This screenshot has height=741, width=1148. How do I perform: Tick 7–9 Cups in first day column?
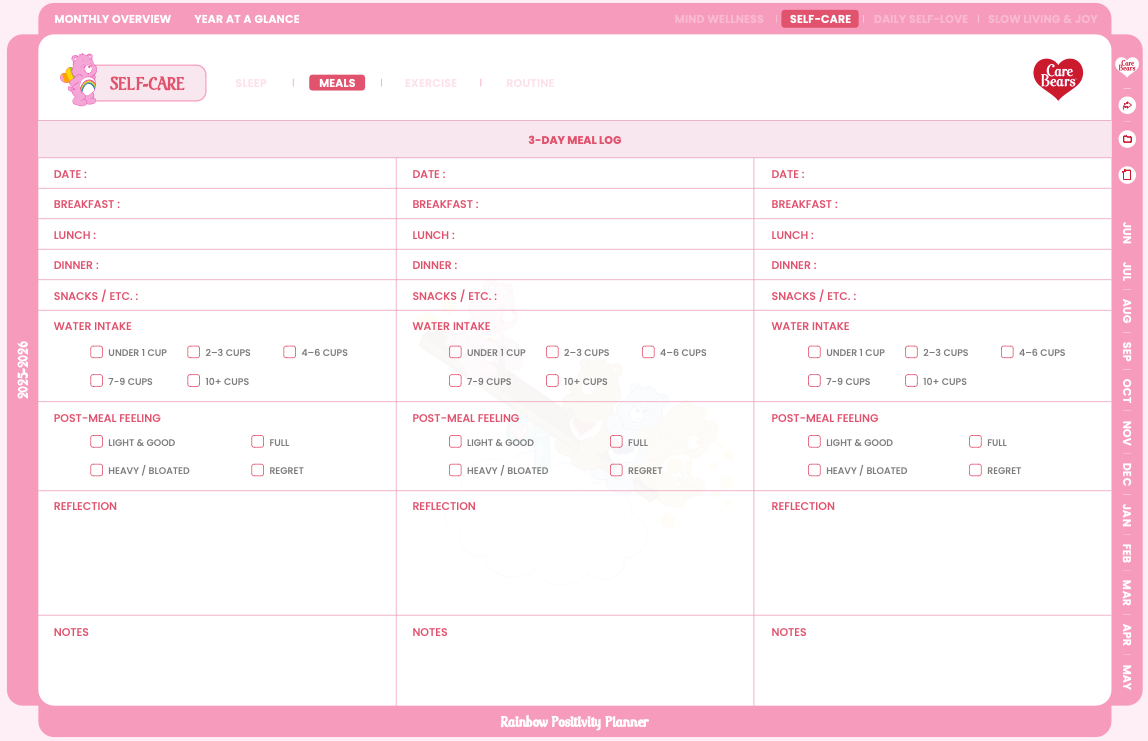tap(97, 381)
